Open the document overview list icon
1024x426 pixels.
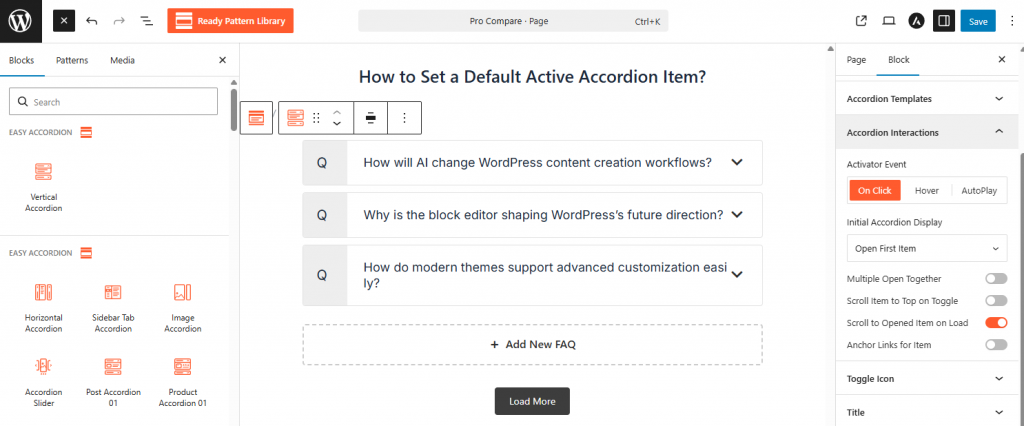[146, 20]
